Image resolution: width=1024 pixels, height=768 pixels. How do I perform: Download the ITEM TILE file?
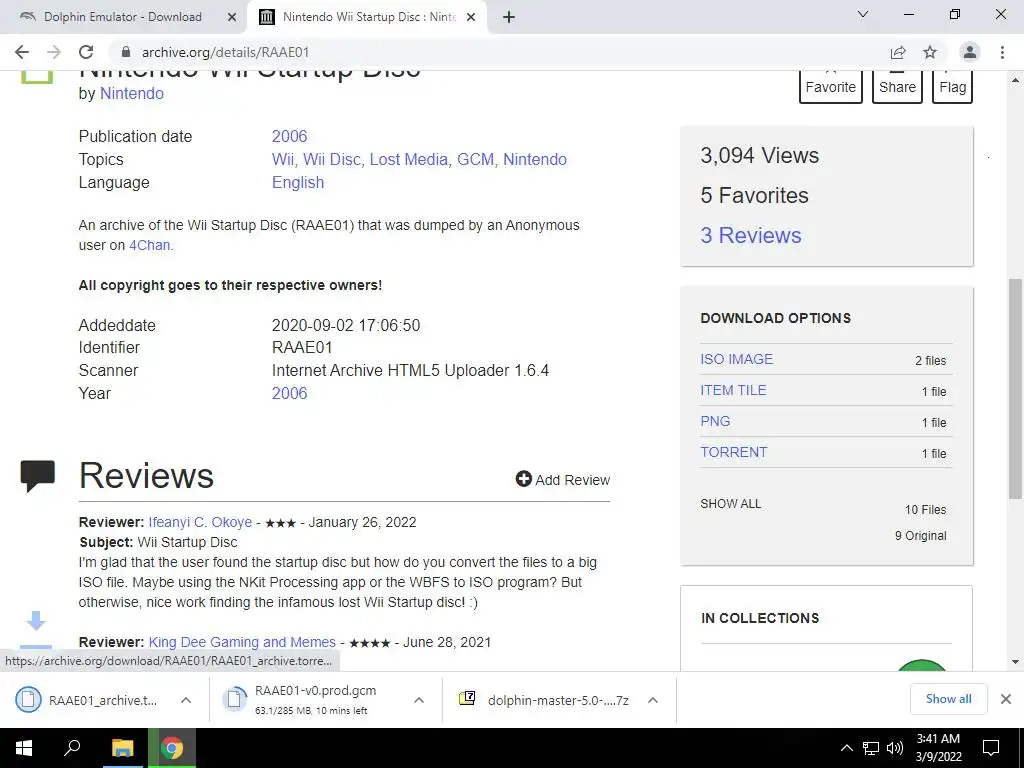[733, 390]
